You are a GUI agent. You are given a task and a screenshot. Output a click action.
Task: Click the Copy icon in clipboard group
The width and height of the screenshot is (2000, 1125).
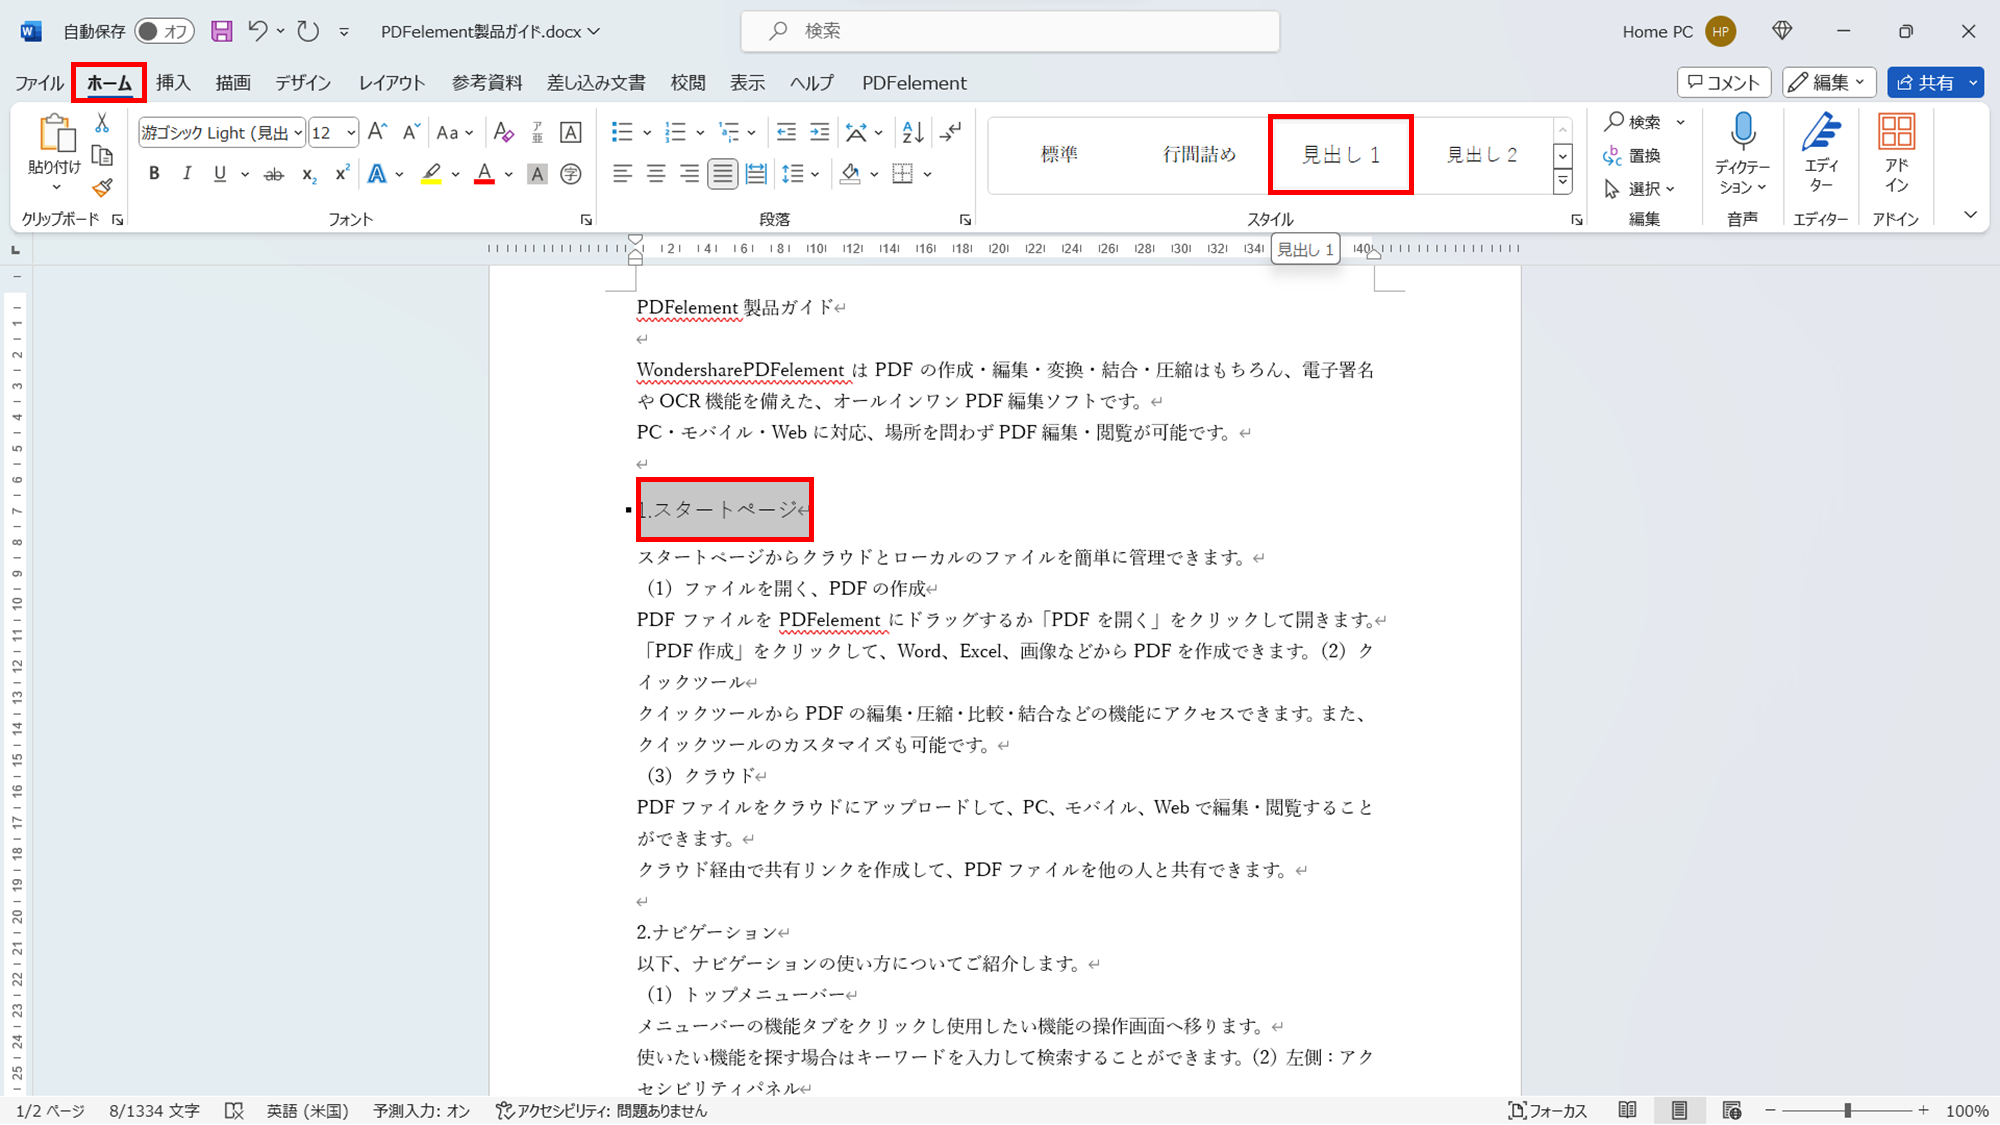[x=102, y=156]
